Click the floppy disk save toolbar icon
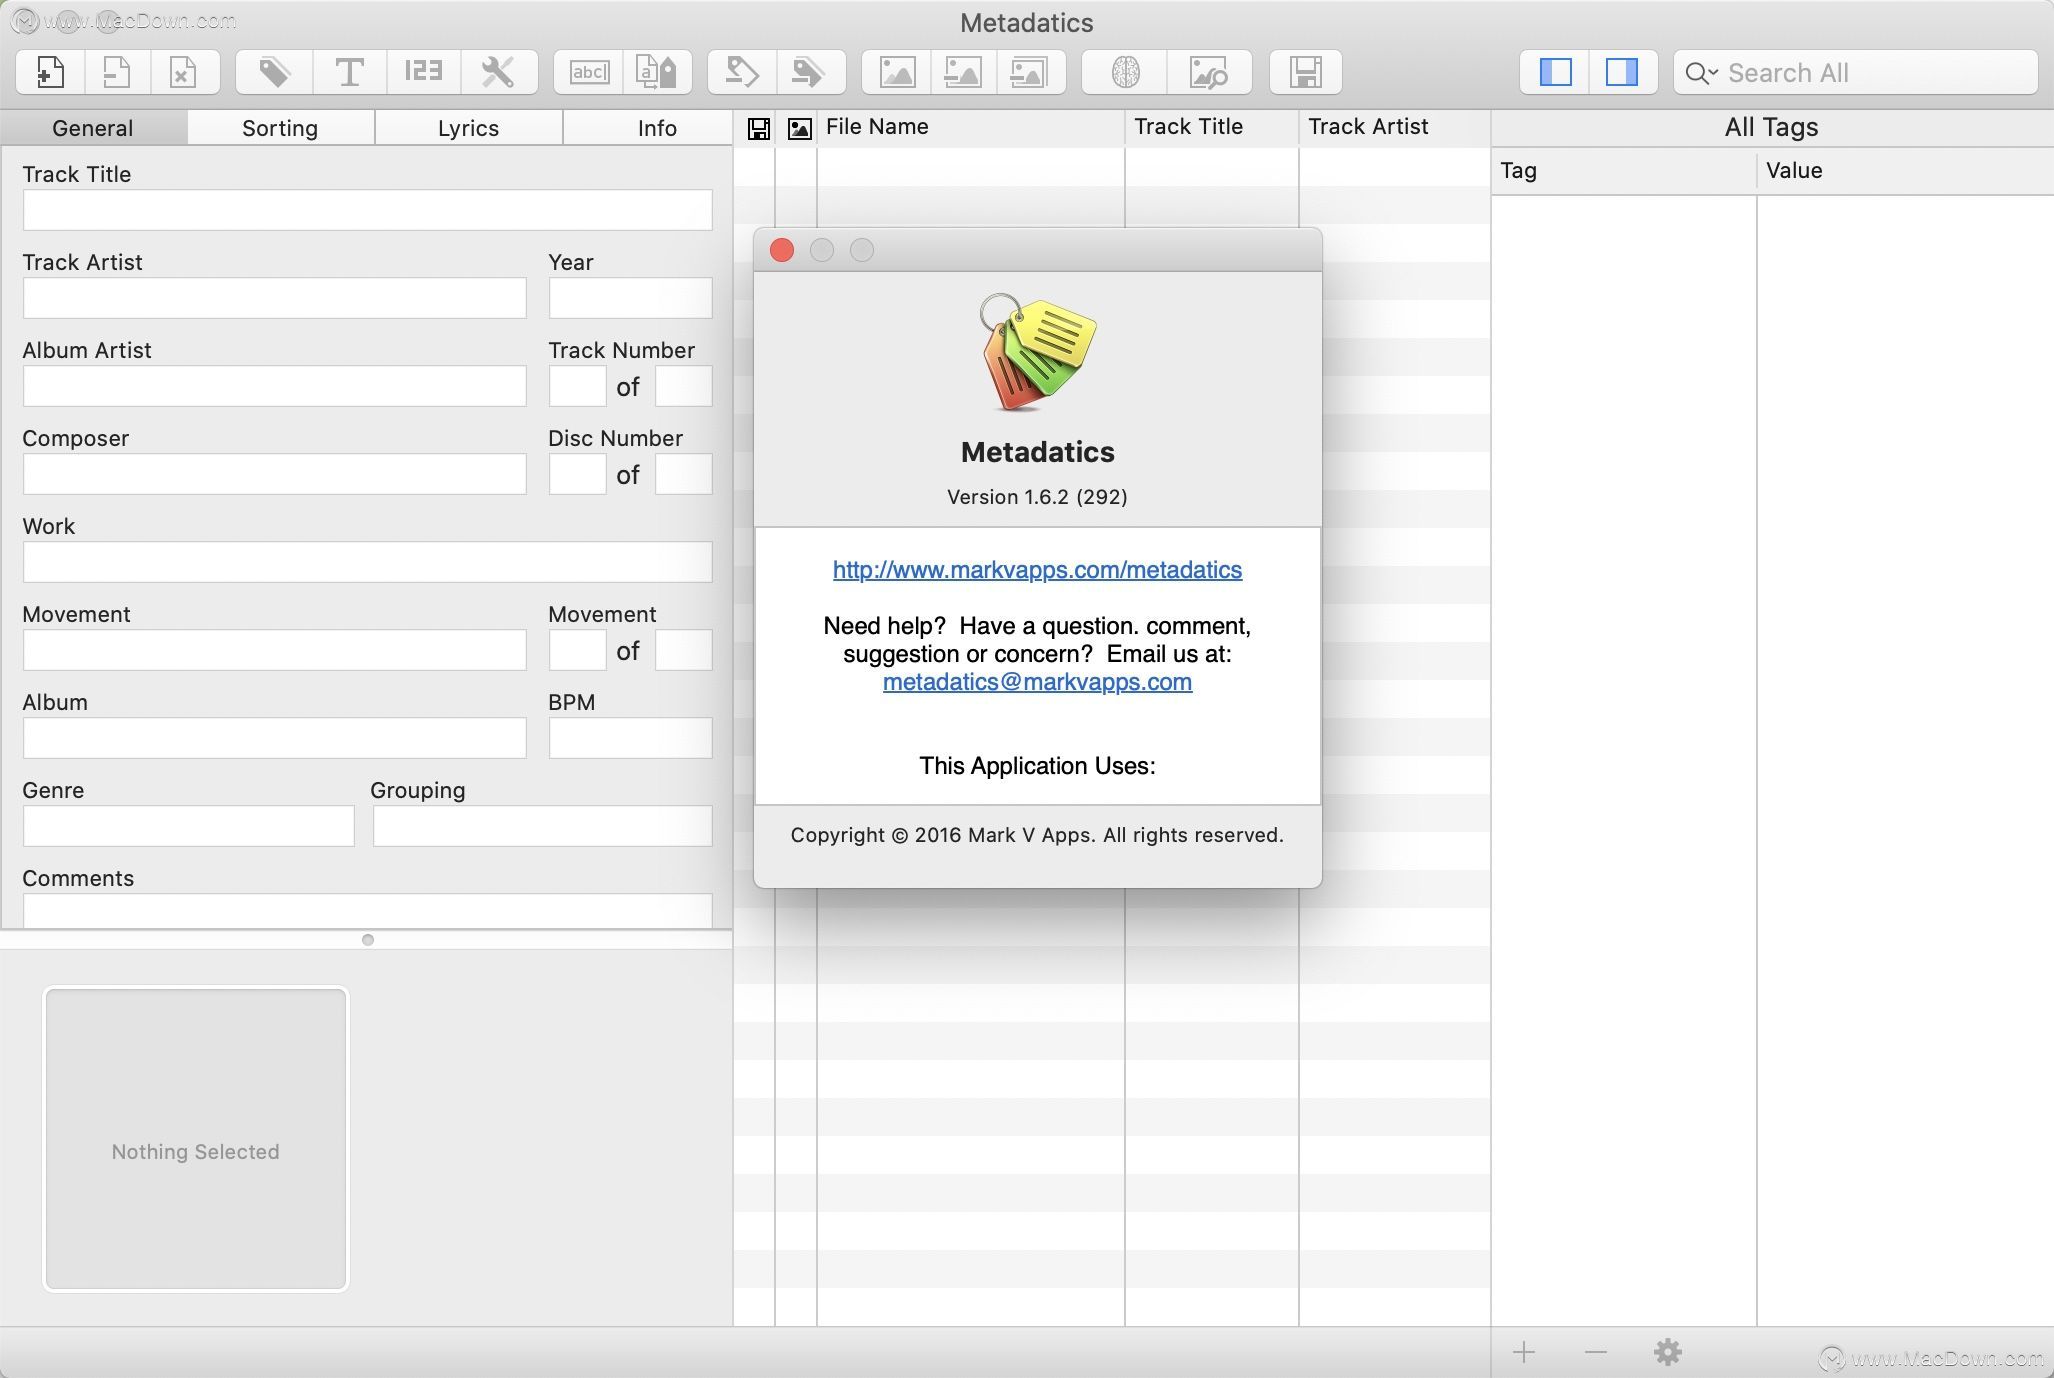The height and width of the screenshot is (1378, 2054). 1305,72
